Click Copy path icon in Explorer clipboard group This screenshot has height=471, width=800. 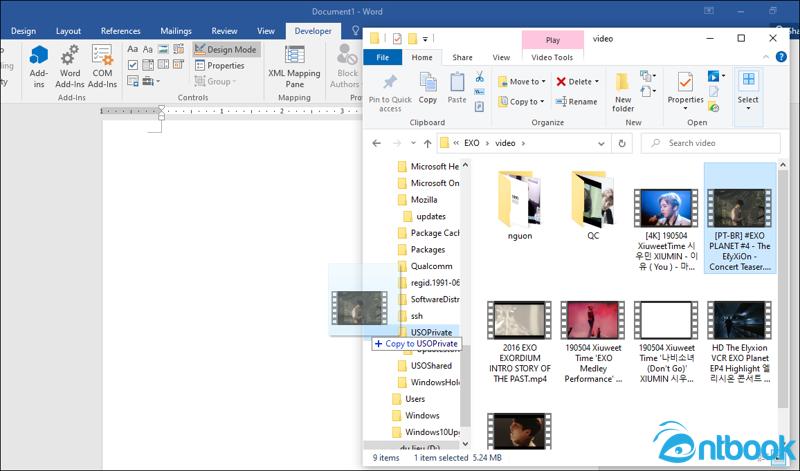pyautogui.click(x=480, y=92)
